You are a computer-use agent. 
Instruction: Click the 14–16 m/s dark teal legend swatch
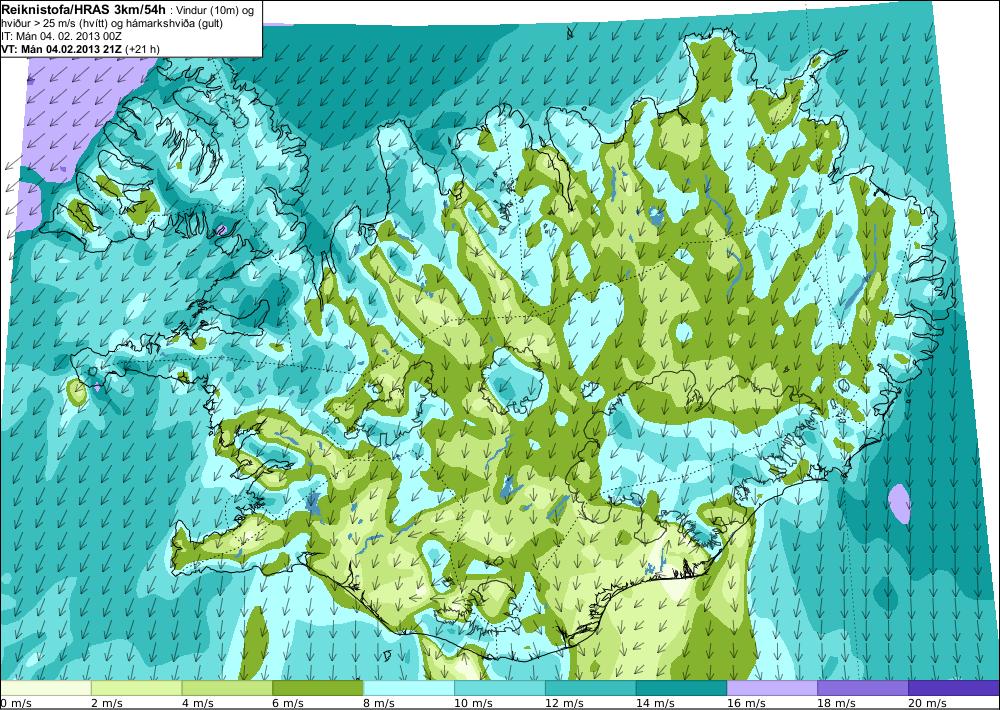pos(681,688)
